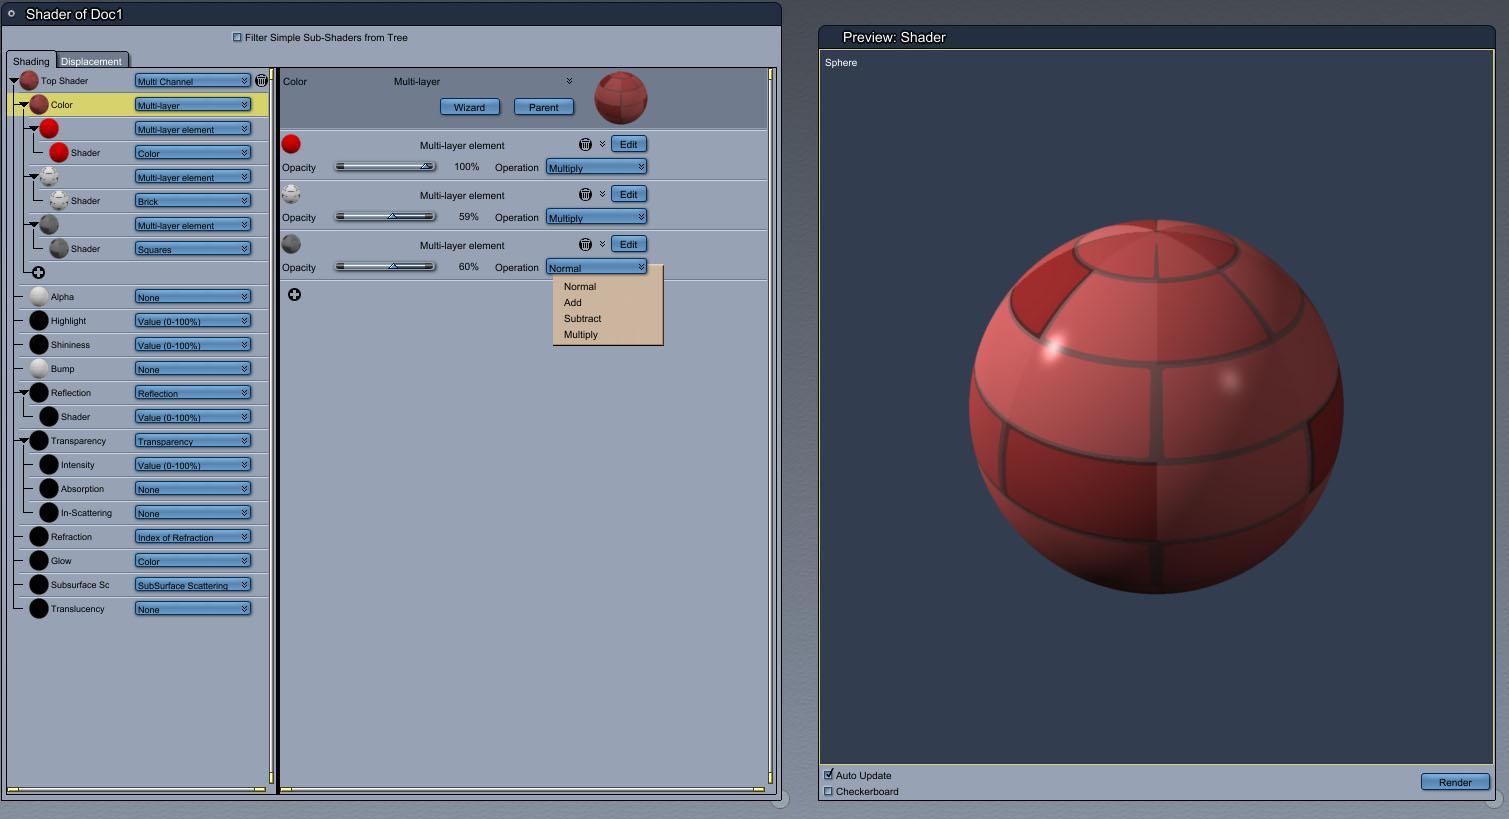This screenshot has width=1509, height=819.
Task: Choose Subtract from the Operation menu
Action: pos(582,318)
